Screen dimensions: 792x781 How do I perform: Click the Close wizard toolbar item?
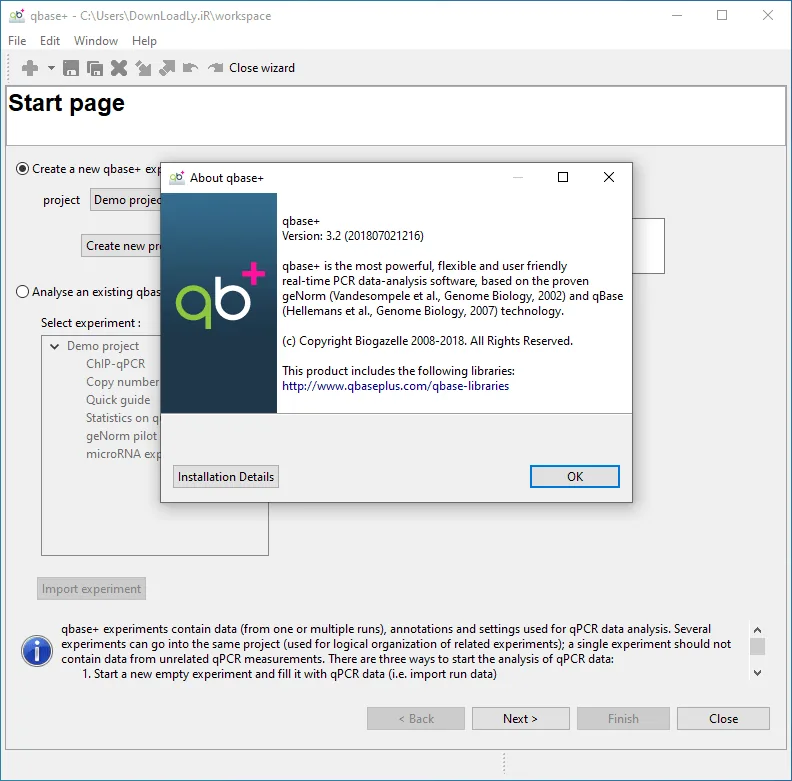(252, 68)
